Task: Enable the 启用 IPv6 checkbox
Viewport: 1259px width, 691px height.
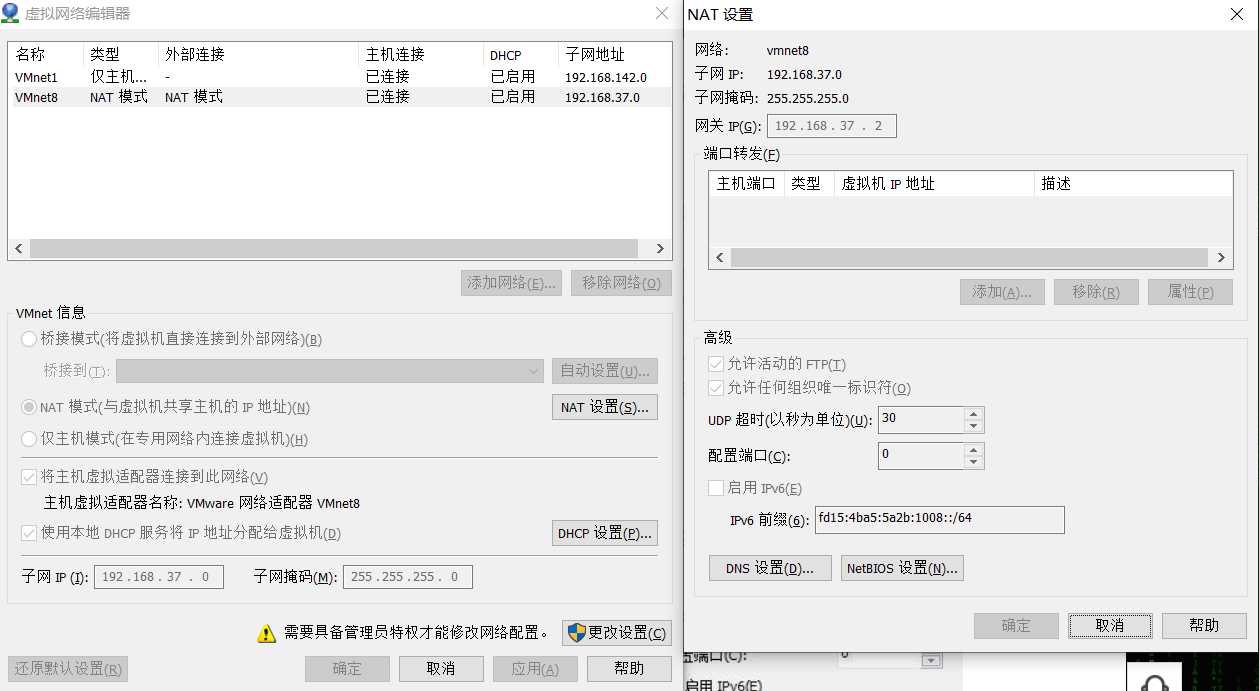Action: coord(715,487)
